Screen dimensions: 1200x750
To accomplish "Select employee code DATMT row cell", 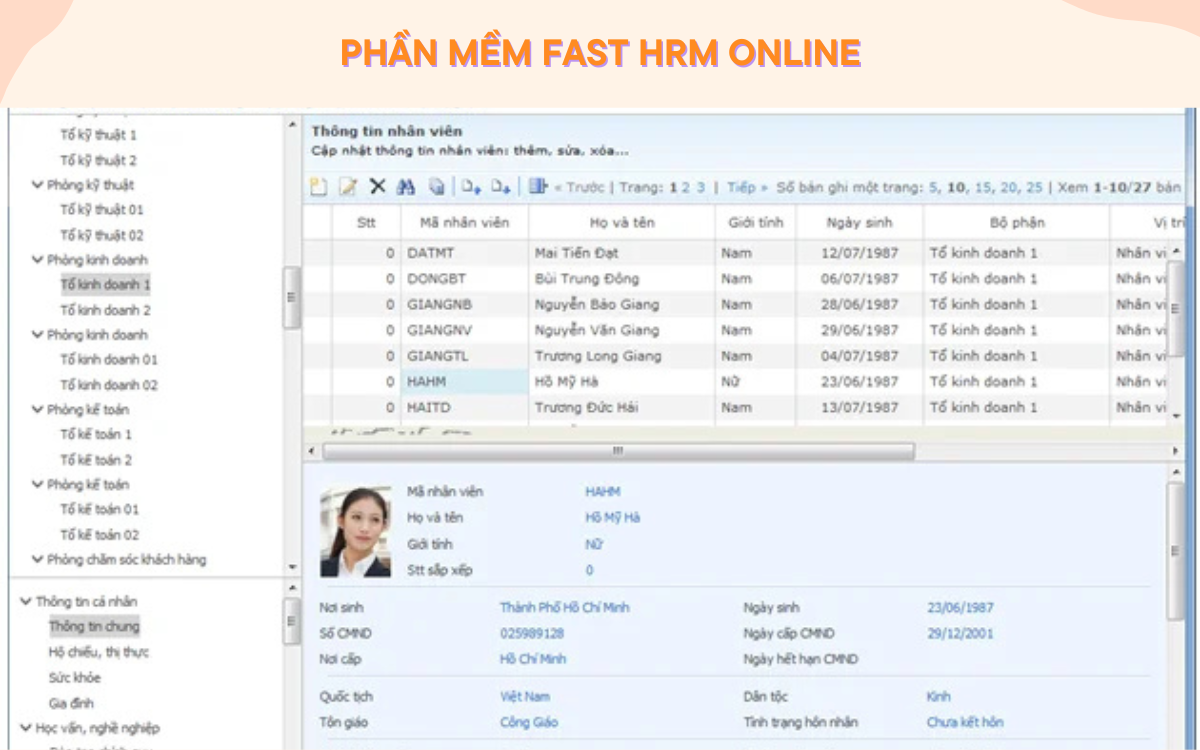I will (465, 253).
